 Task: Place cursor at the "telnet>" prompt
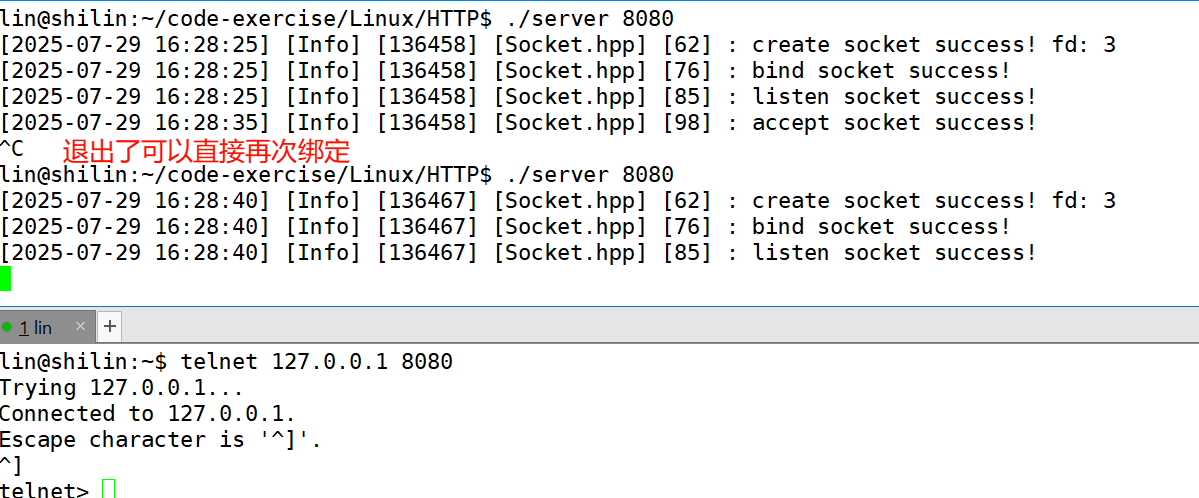coord(108,490)
